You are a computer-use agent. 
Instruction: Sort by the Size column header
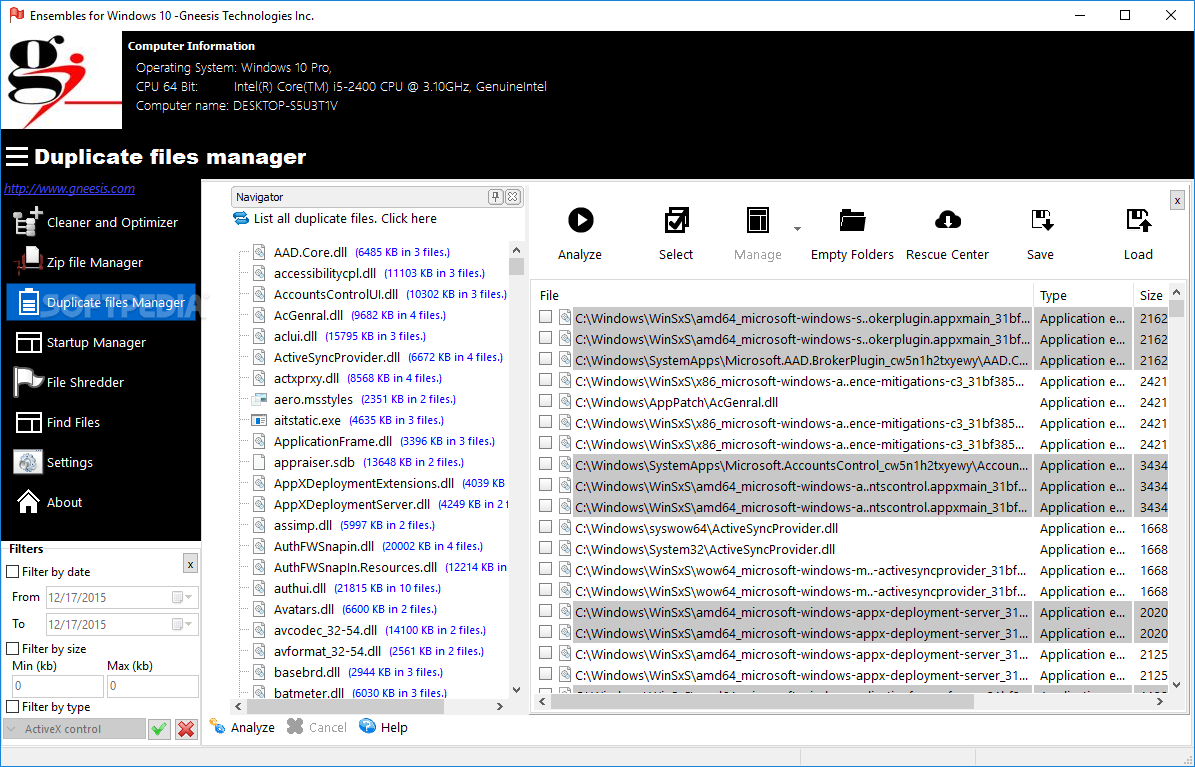click(1151, 295)
